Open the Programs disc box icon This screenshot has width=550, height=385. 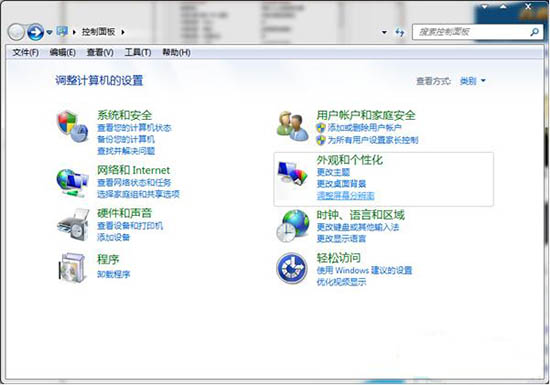[73, 267]
